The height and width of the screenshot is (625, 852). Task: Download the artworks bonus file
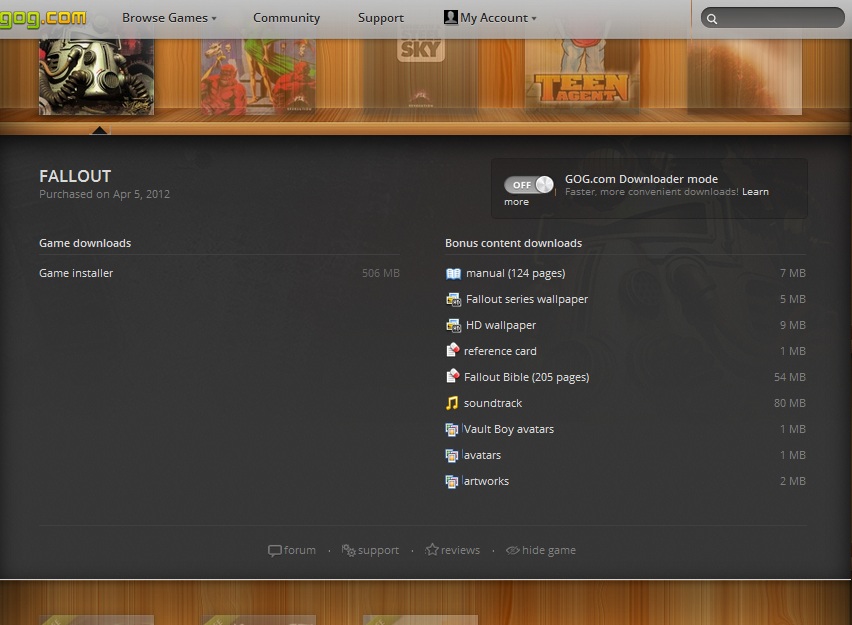point(486,481)
